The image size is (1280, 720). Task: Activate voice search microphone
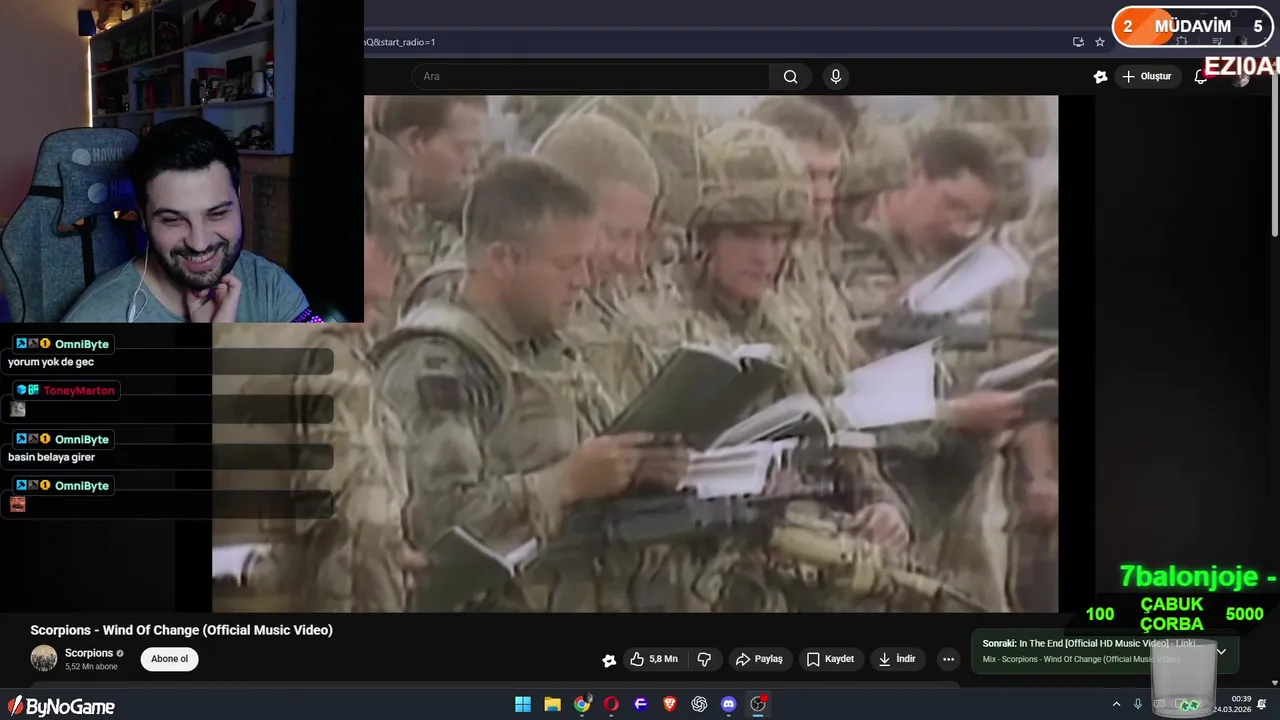pos(836,76)
